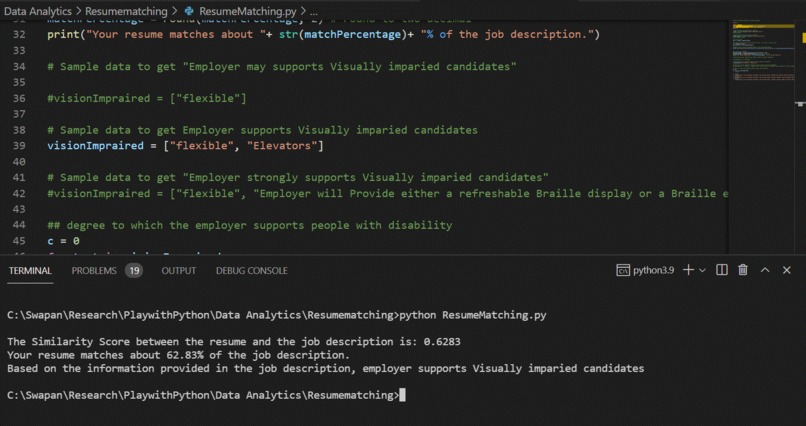Click the comment on line 44 about disability
The height and width of the screenshot is (426, 806).
click(250, 225)
